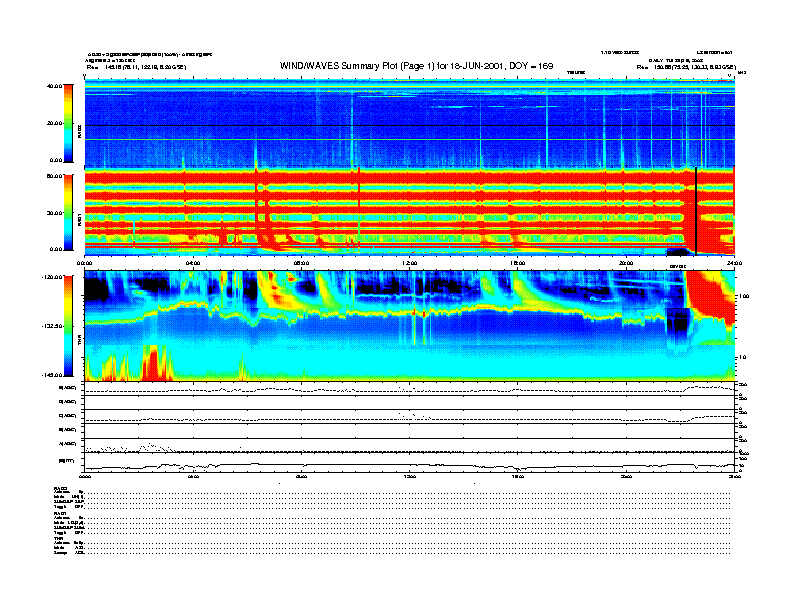This screenshot has height=612, width=792.
Task: Click the -132.50 label on TNR scale
Action: (53, 326)
